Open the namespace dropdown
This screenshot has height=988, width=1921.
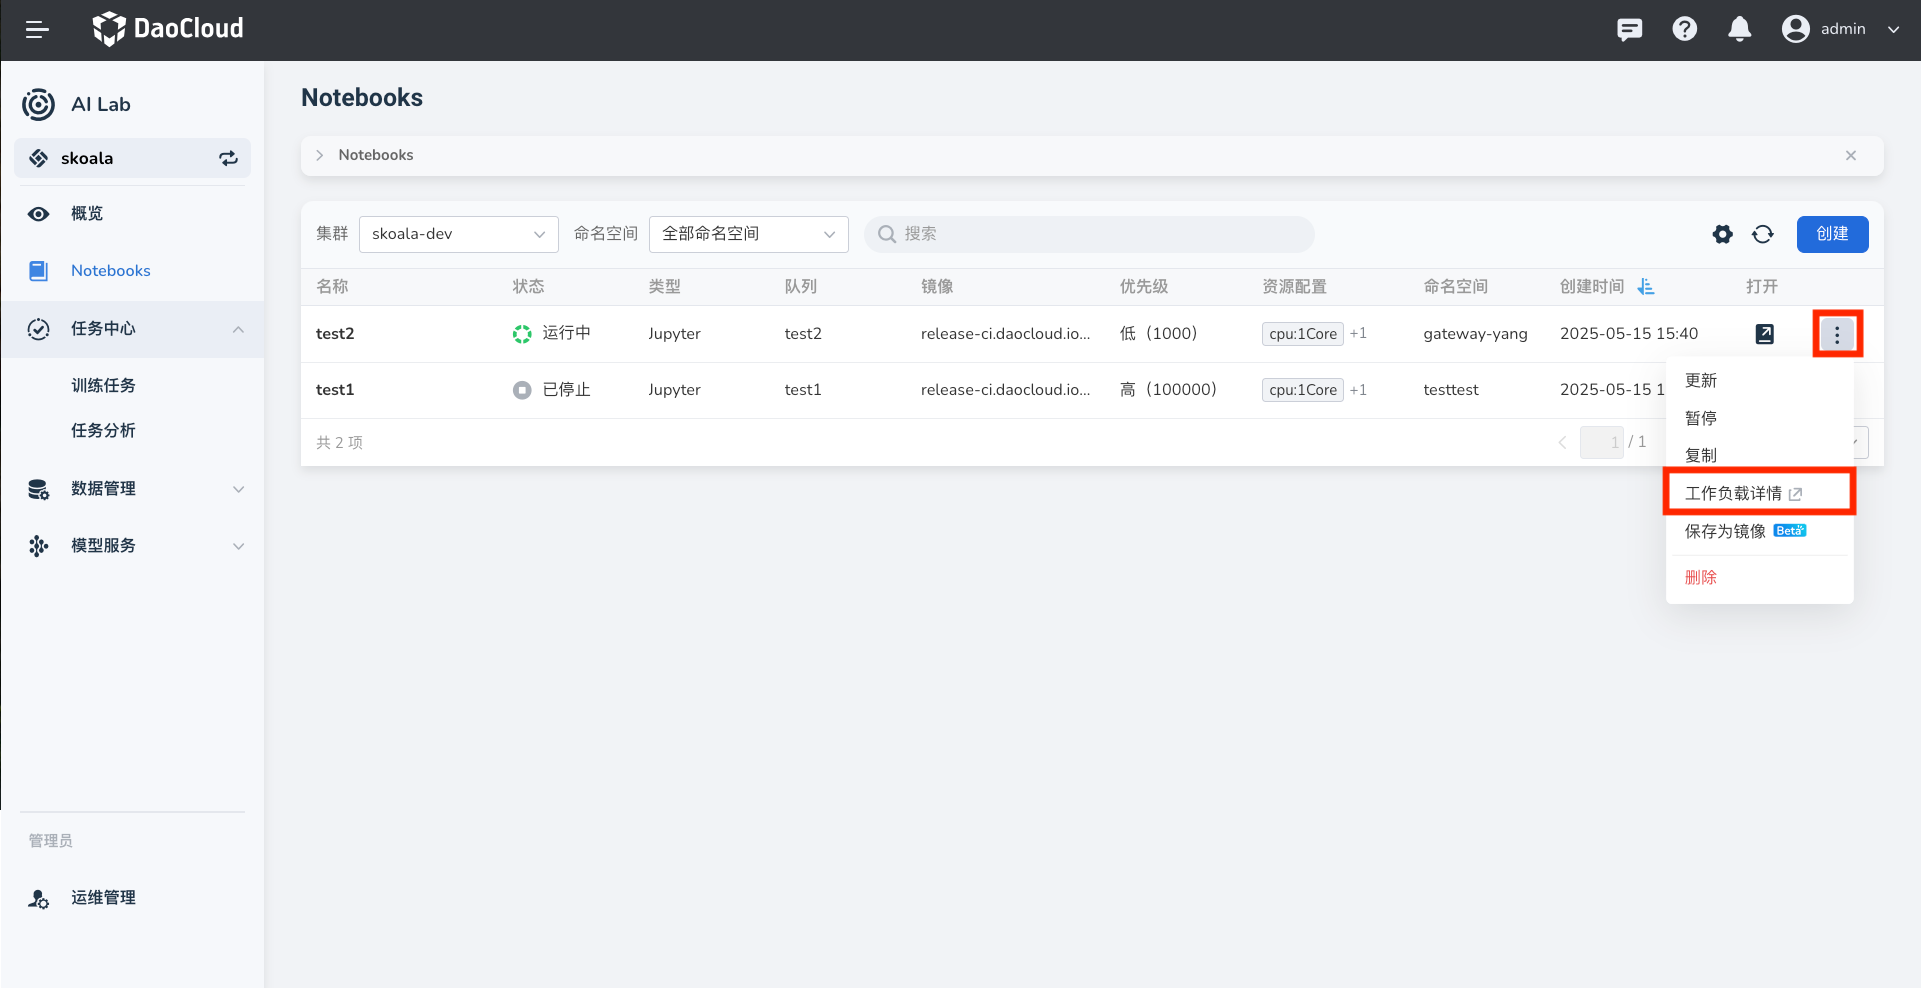coord(748,234)
